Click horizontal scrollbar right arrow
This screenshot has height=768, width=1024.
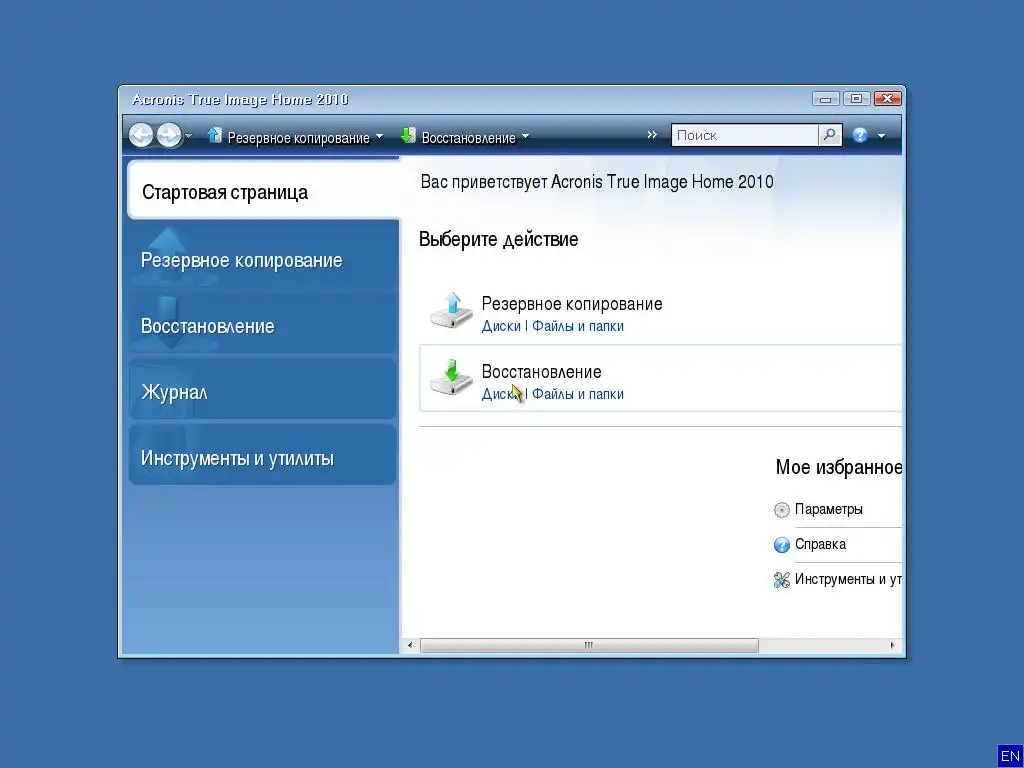point(892,645)
